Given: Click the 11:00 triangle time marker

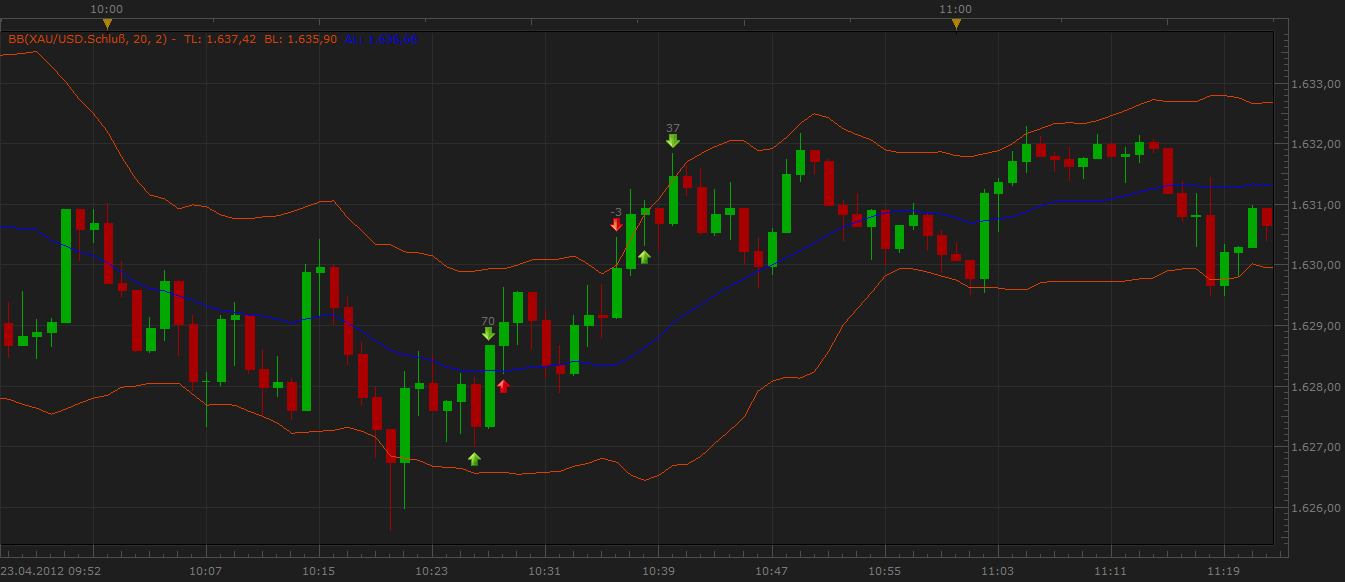Looking at the screenshot, I should pyautogui.click(x=956, y=24).
